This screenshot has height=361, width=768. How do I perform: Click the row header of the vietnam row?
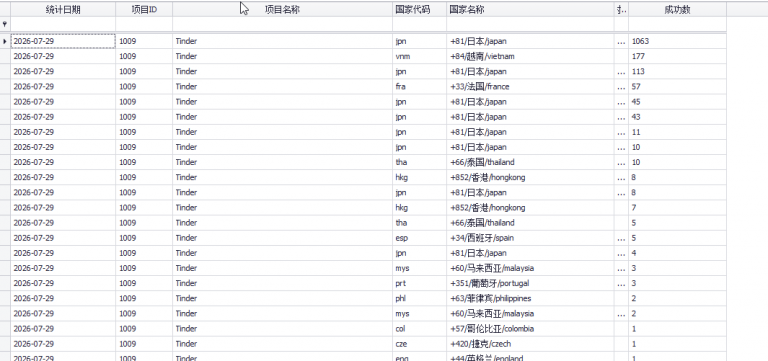click(5, 56)
